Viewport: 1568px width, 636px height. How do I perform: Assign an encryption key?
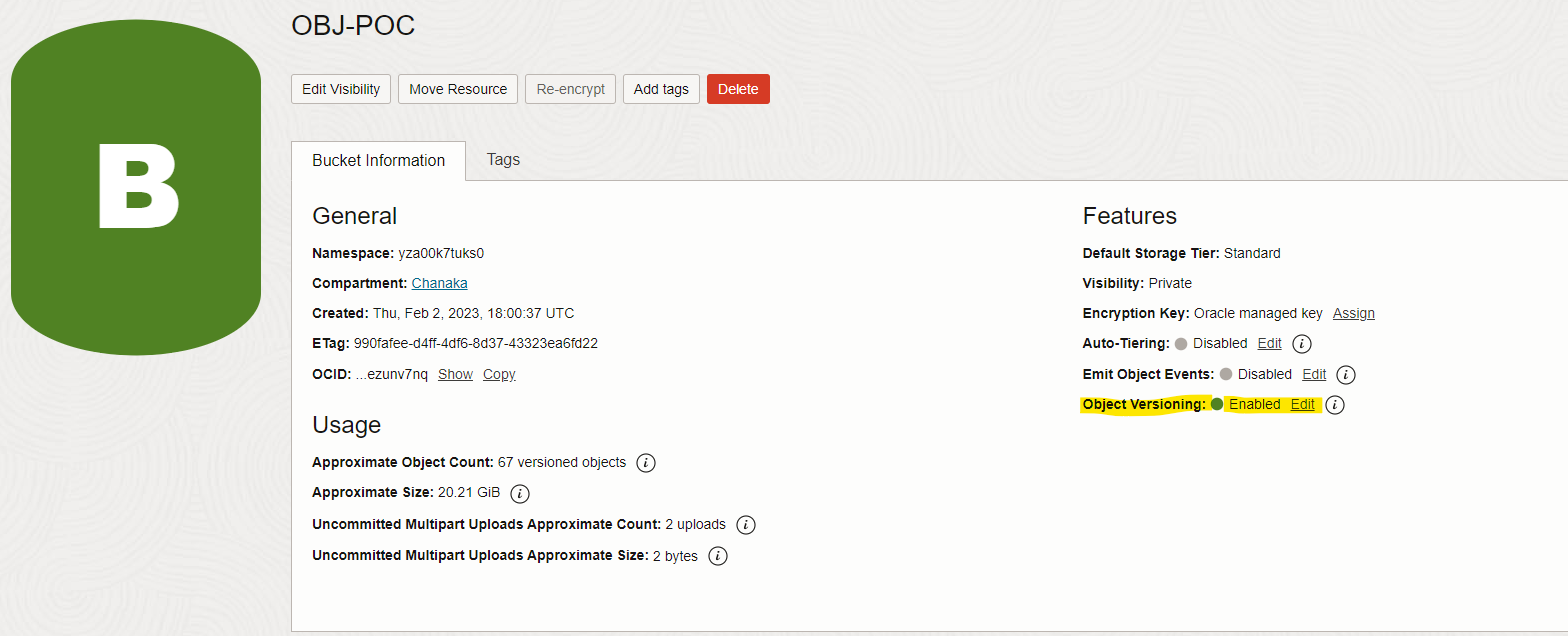1353,313
